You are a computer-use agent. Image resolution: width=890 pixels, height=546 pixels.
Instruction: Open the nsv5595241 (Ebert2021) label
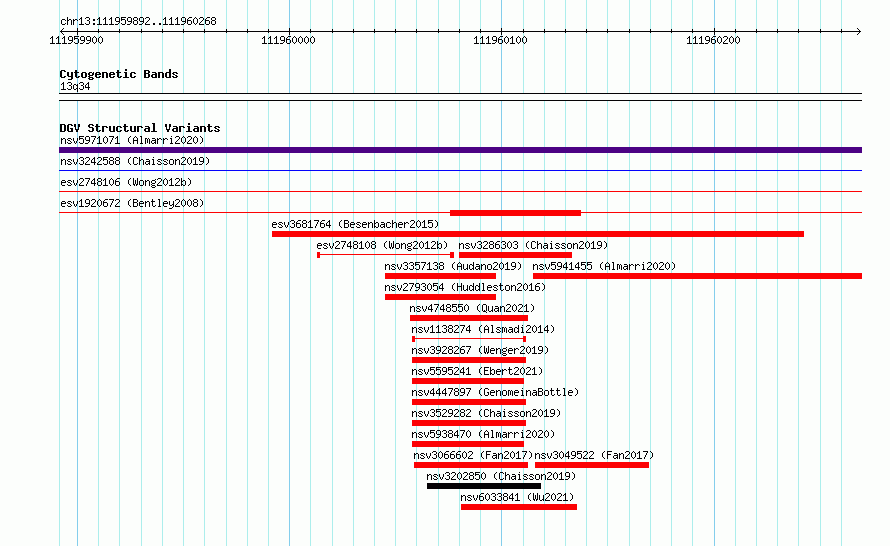(477, 371)
